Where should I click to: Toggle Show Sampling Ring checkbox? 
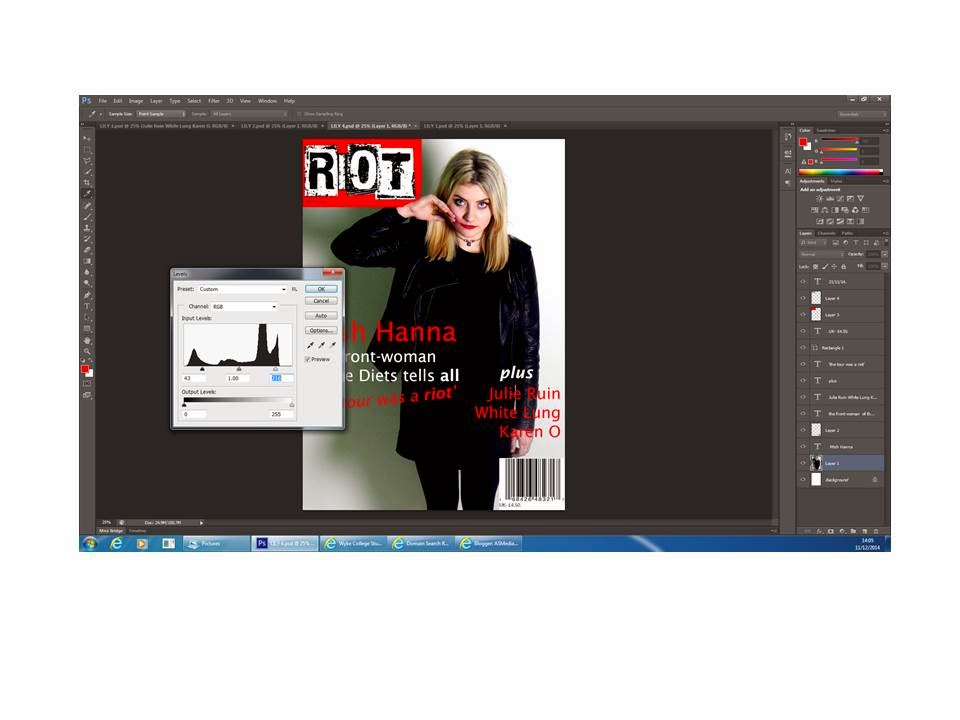pos(299,114)
